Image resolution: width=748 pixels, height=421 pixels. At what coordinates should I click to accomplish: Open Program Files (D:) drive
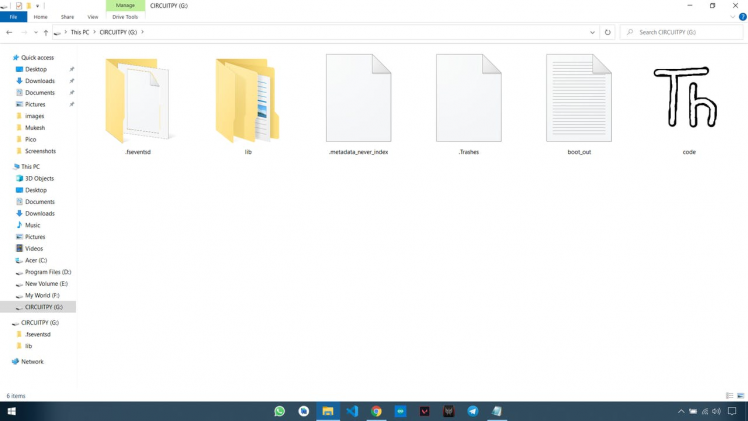[x=48, y=272]
